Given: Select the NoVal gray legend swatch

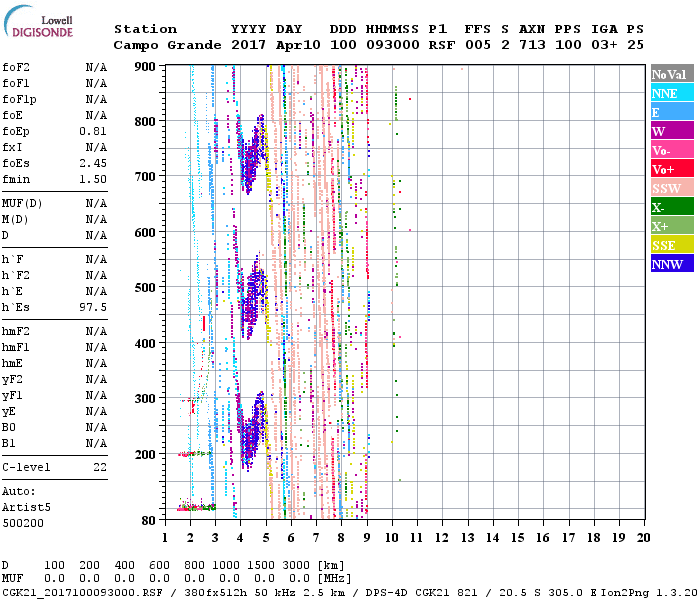Looking at the screenshot, I should pos(671,74).
